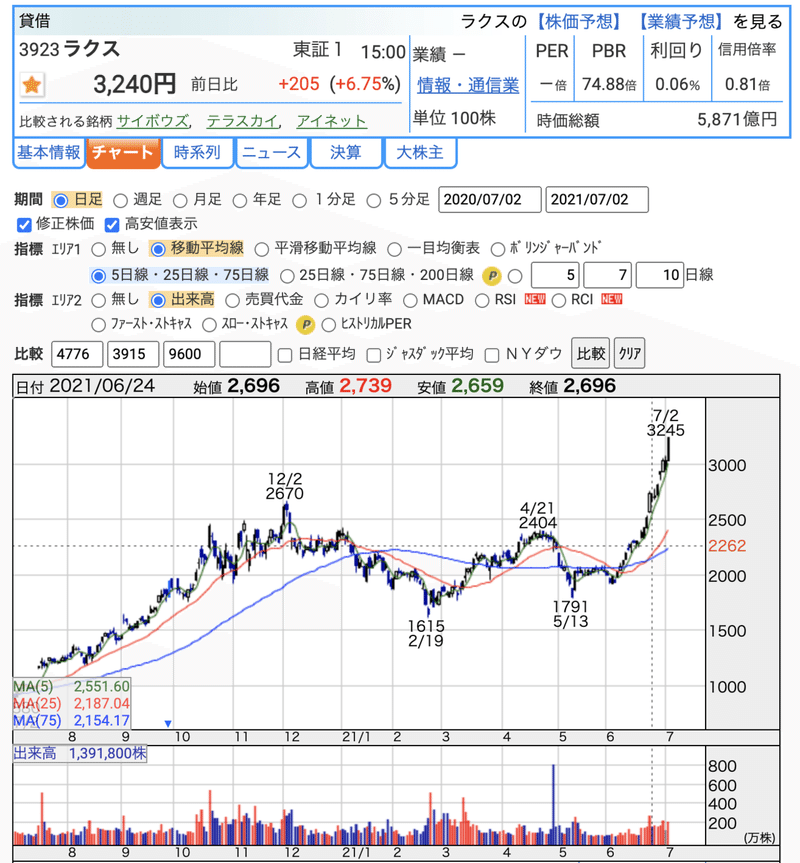
Task: Select the 日足 period radio button
Action: 61,200
